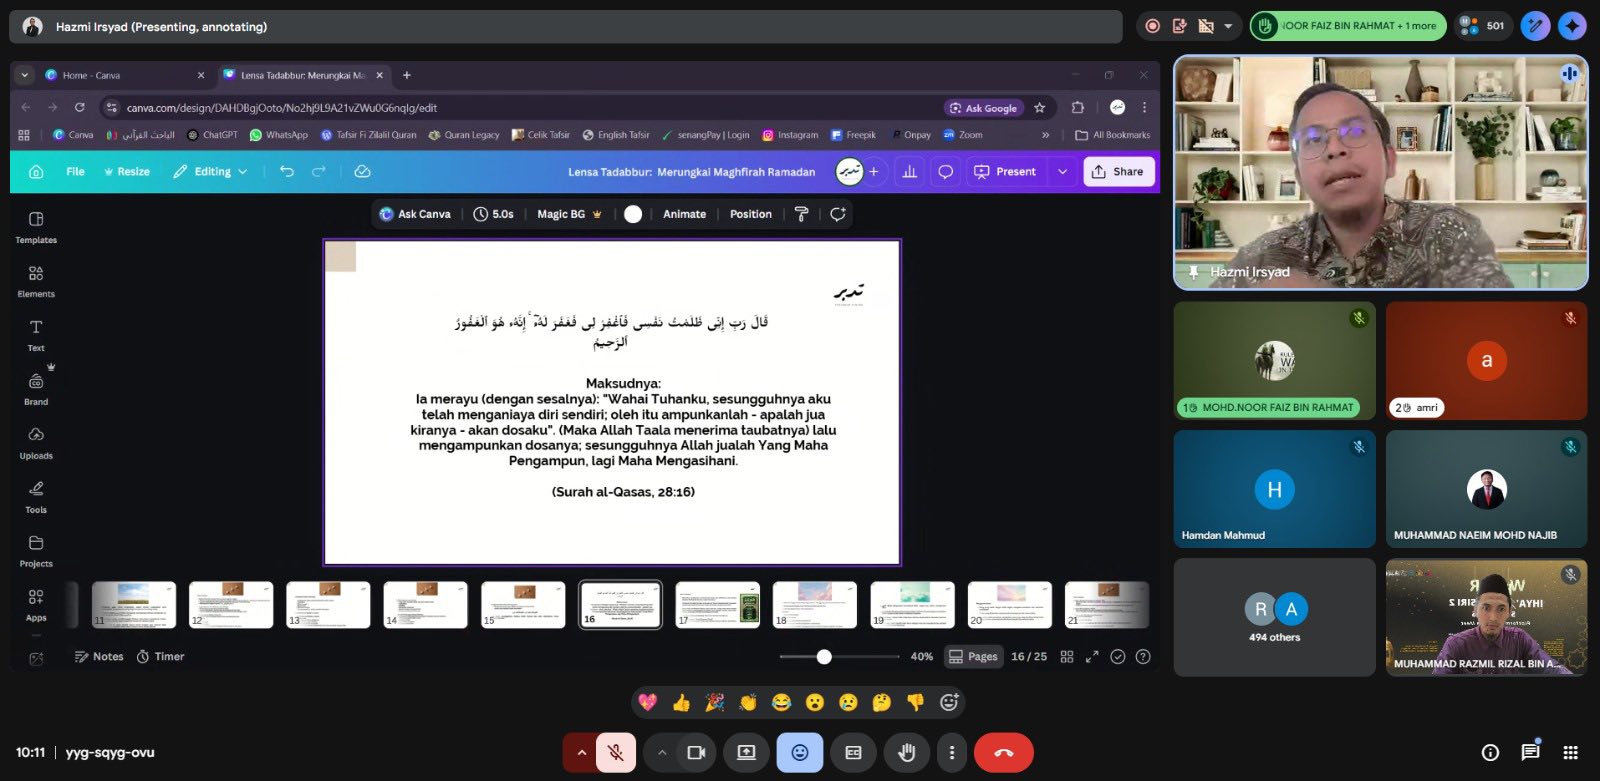Expand the audio settings arrow
This screenshot has height=781, width=1600.
[581, 753]
